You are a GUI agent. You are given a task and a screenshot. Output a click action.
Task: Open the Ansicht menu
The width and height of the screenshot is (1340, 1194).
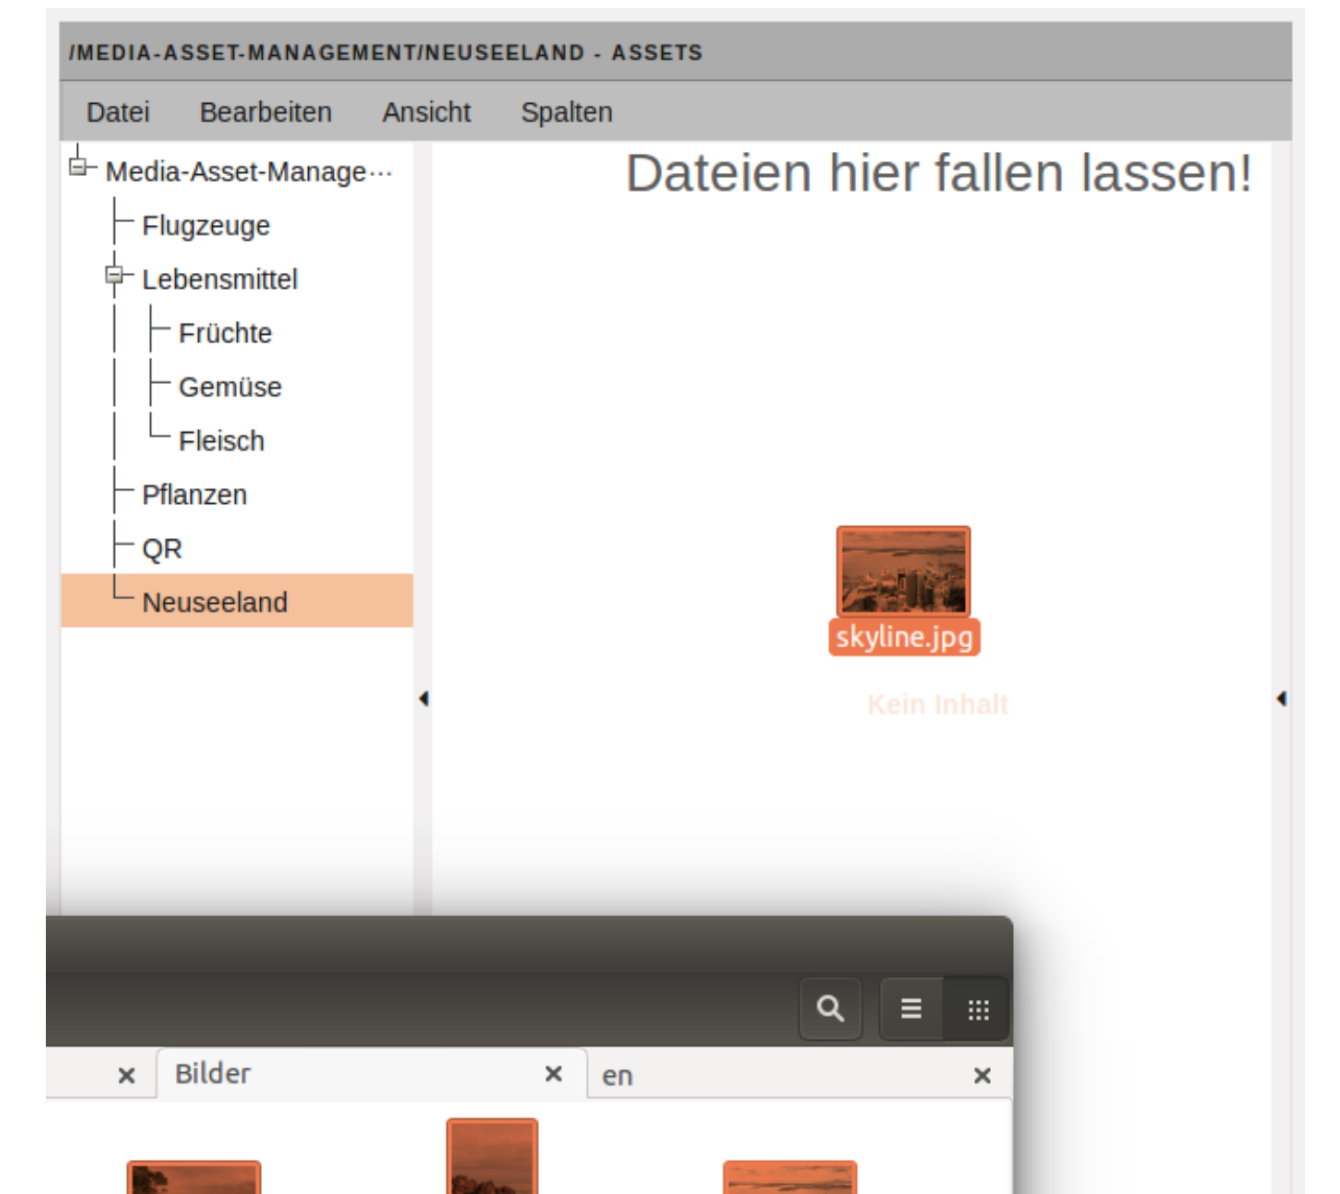426,112
